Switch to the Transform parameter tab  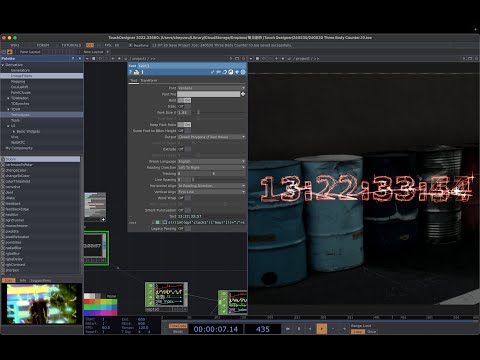[149, 80]
